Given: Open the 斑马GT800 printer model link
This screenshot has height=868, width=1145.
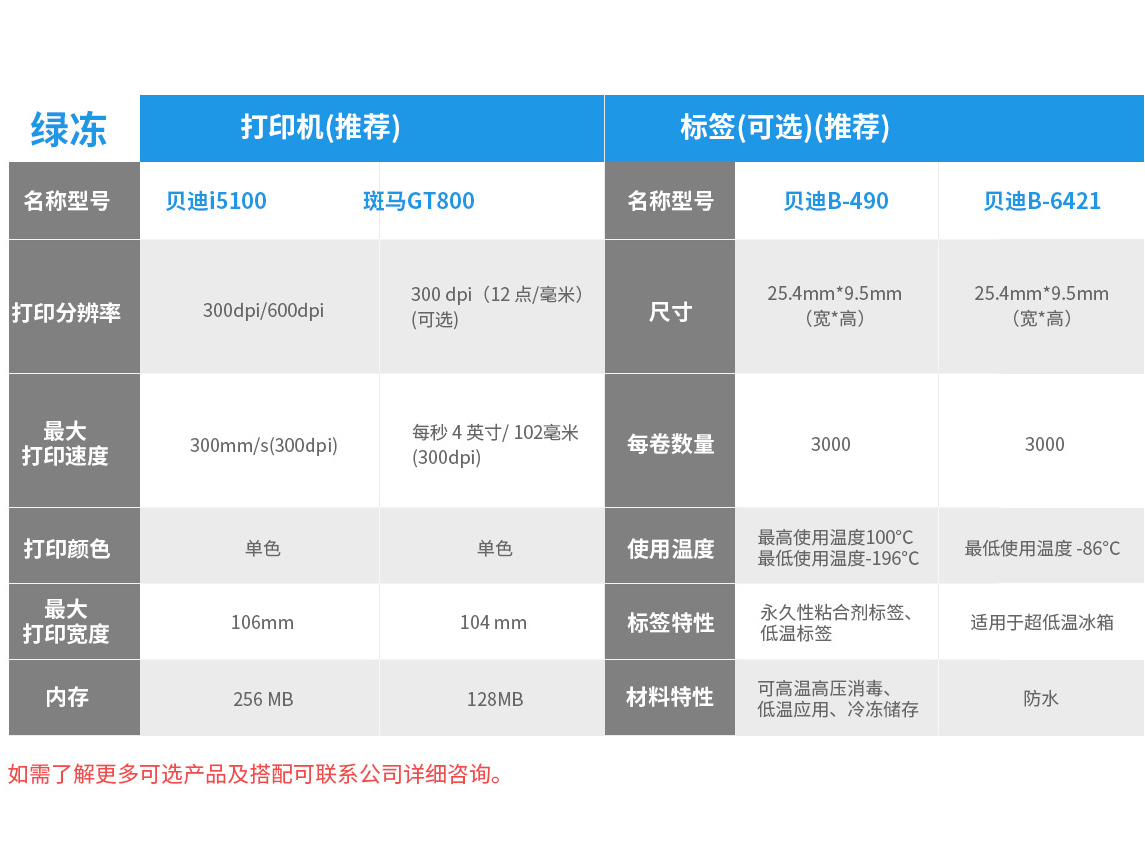Looking at the screenshot, I should pos(419,201).
